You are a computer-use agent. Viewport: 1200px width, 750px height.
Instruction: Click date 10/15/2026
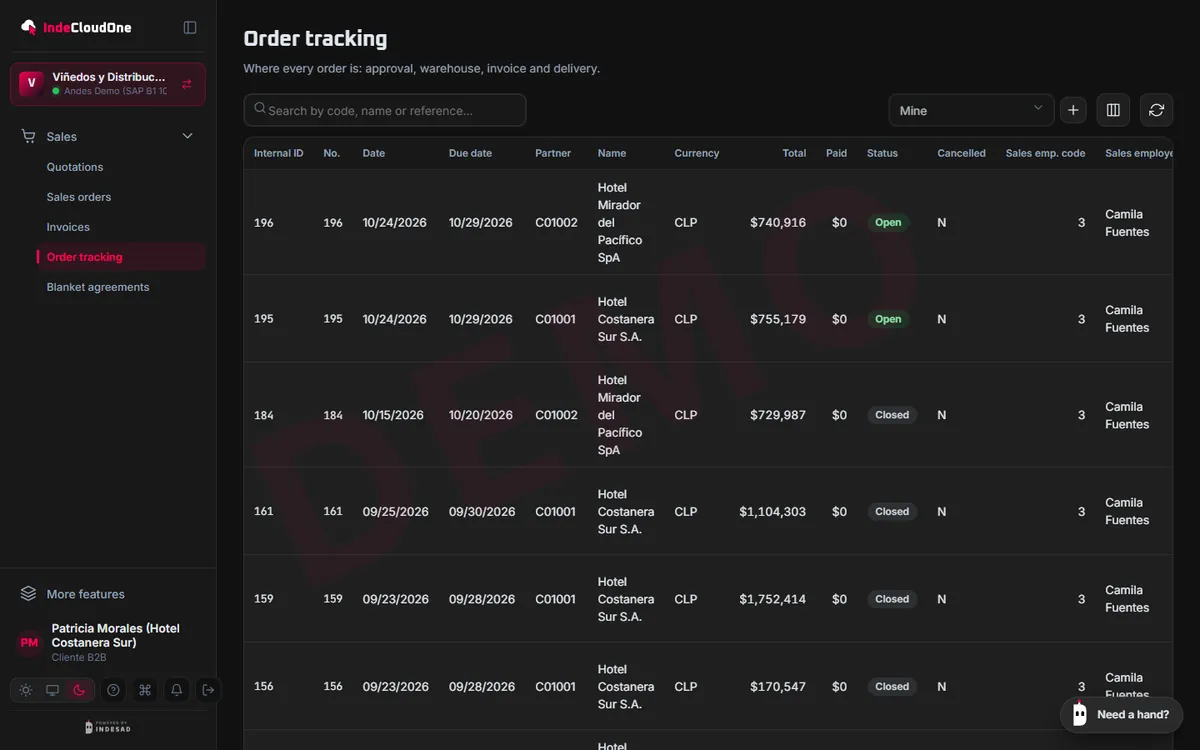point(393,415)
